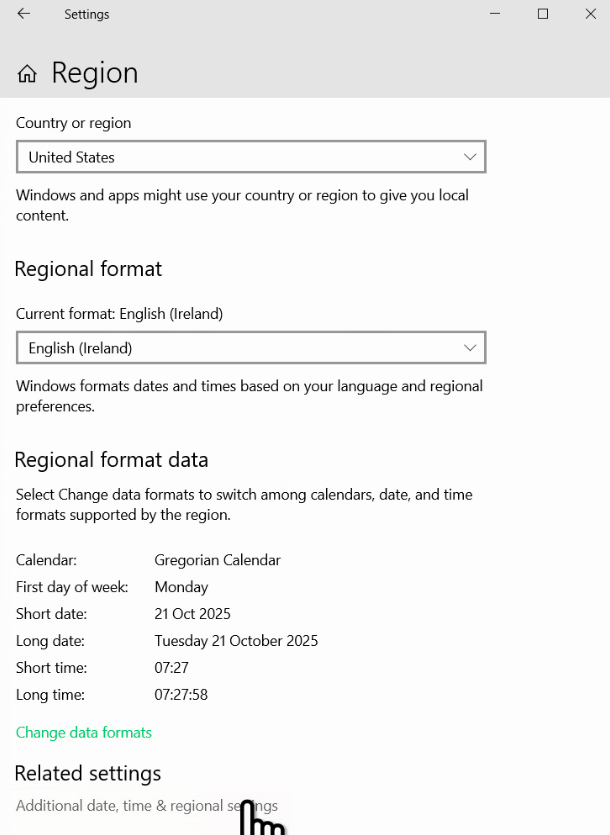This screenshot has width=610, height=835.
Task: Click the Related settings heading
Action: tap(88, 774)
